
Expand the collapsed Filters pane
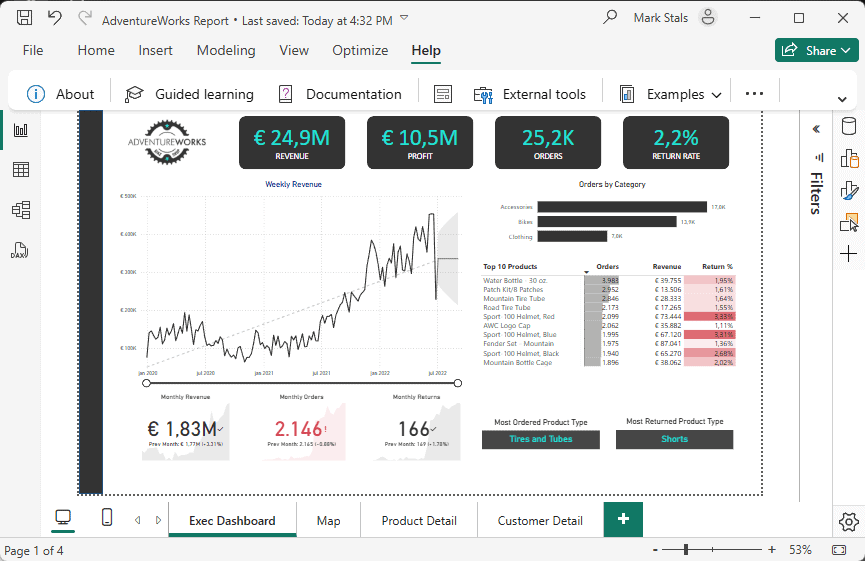point(816,129)
